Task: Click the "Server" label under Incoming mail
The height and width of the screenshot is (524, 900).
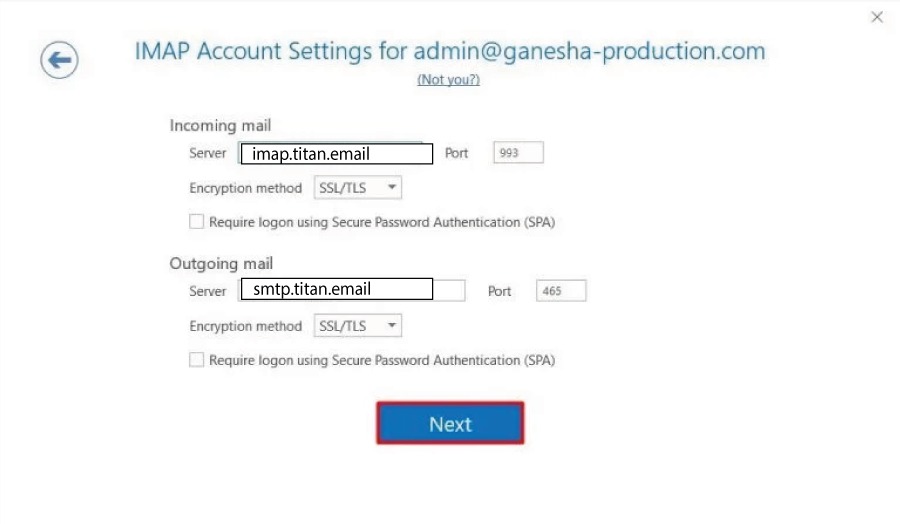Action: click(208, 154)
